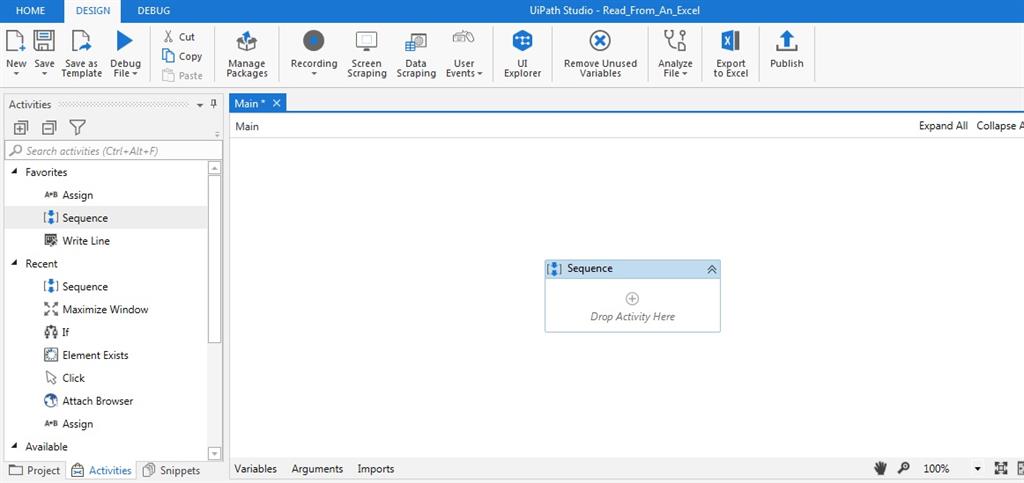Click Export to Excel
1024x483 pixels.
[x=730, y=55]
